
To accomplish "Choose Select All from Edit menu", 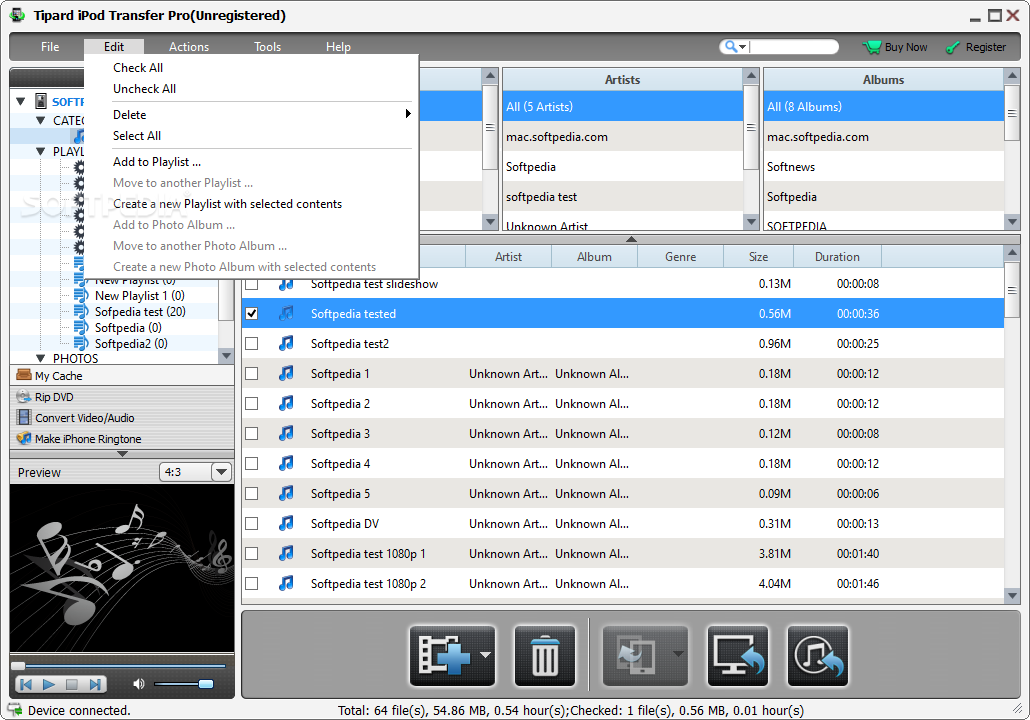I will tap(137, 135).
